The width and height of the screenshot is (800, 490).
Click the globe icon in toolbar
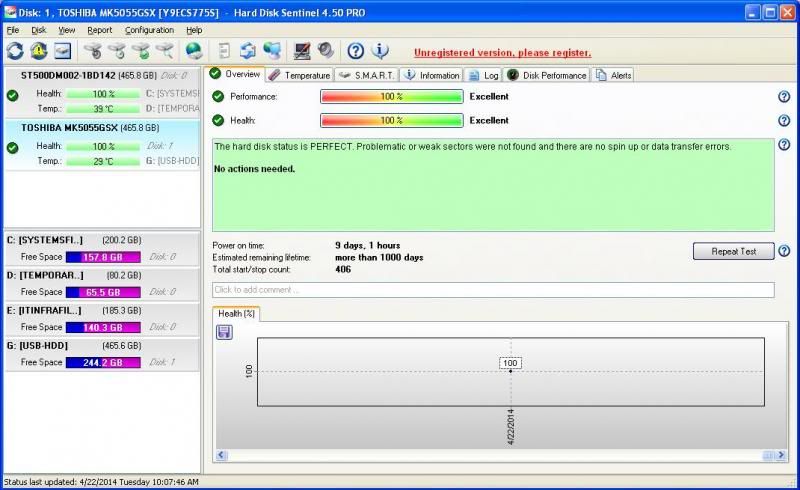pyautogui.click(x=194, y=51)
